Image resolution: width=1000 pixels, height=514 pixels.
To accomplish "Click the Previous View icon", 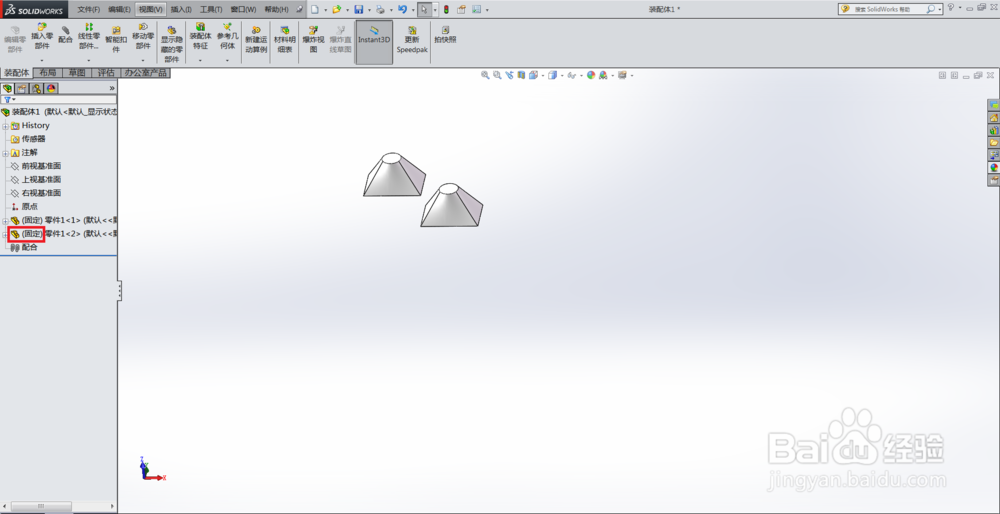I will [x=509, y=75].
